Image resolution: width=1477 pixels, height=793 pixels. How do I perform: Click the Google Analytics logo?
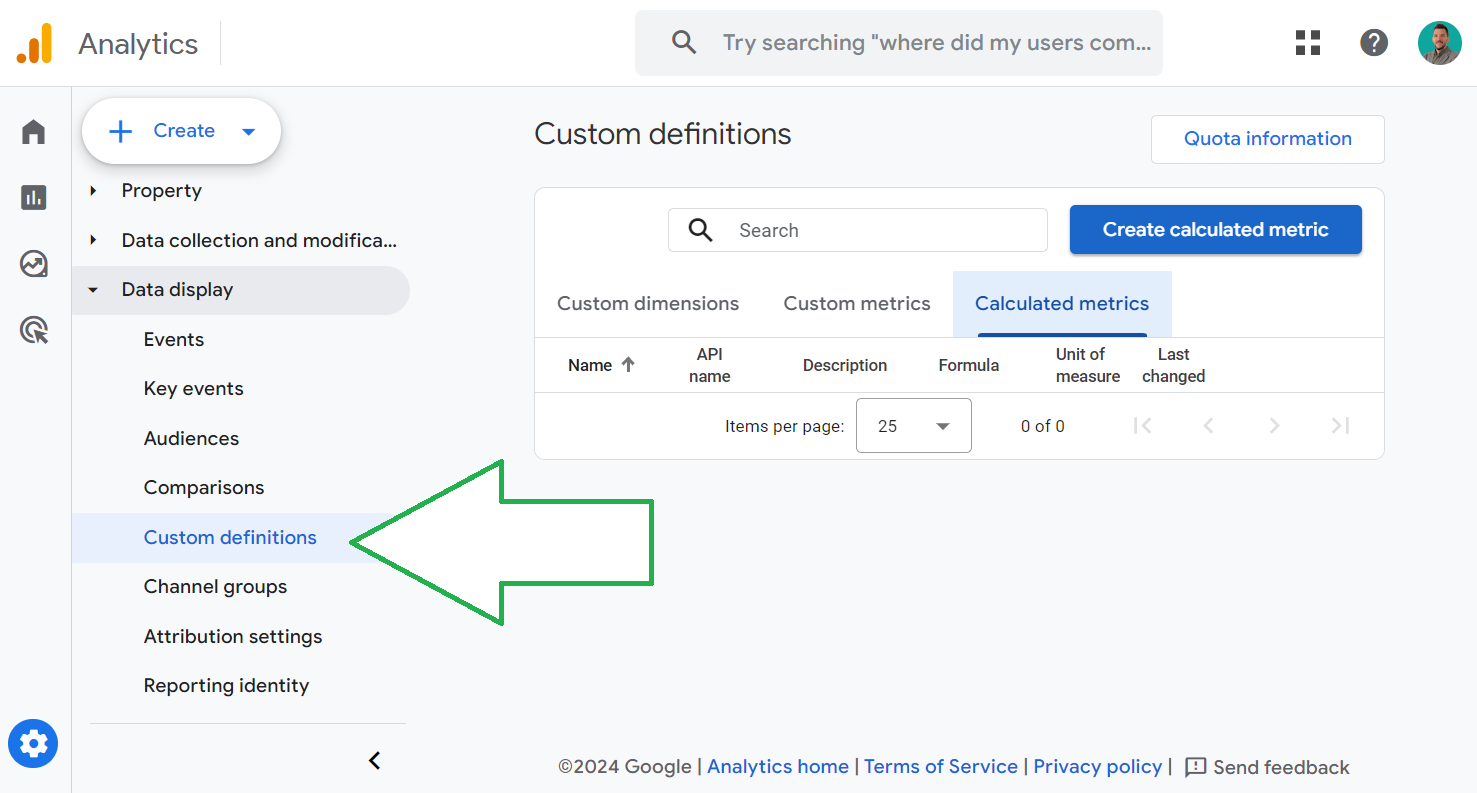(x=34, y=44)
